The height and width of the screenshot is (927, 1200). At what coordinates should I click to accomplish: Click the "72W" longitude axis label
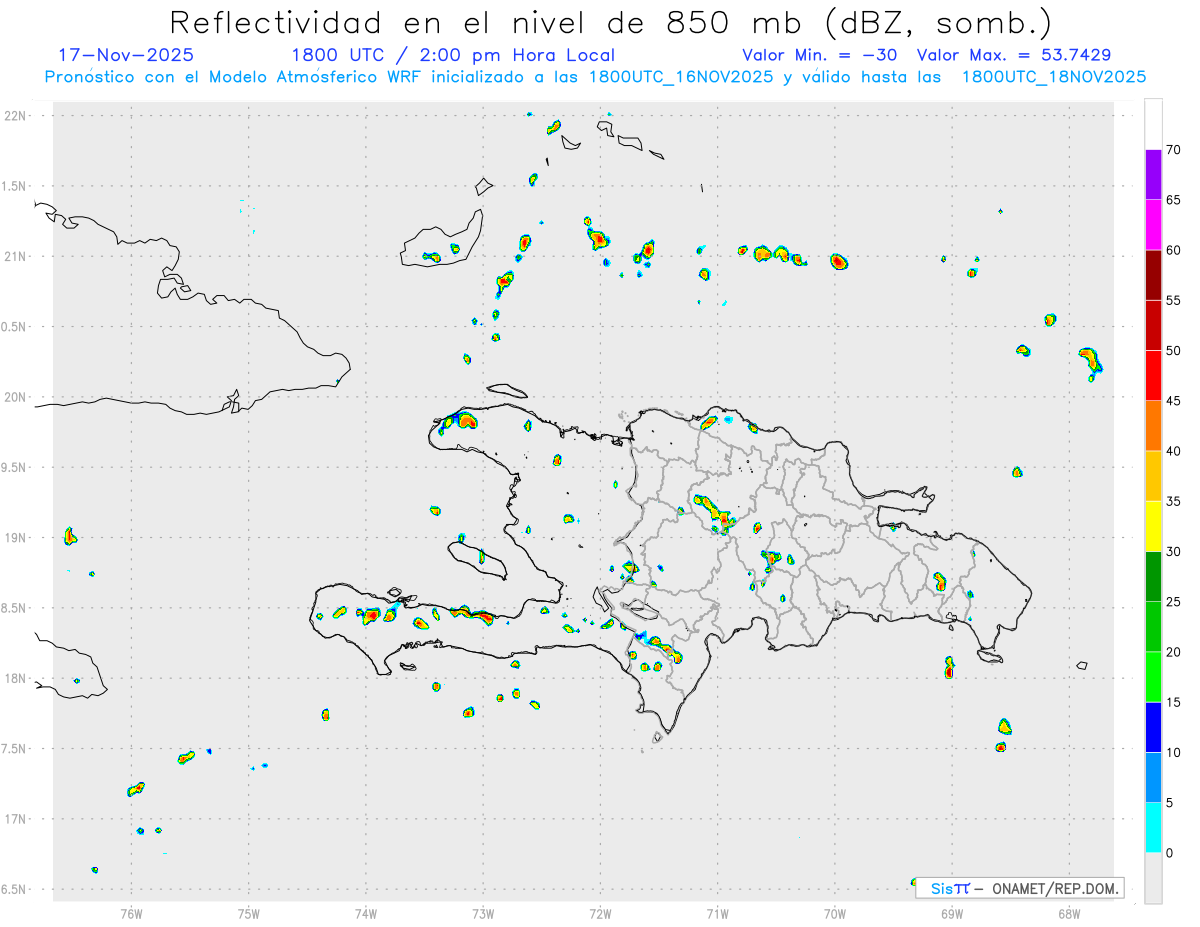(x=600, y=913)
